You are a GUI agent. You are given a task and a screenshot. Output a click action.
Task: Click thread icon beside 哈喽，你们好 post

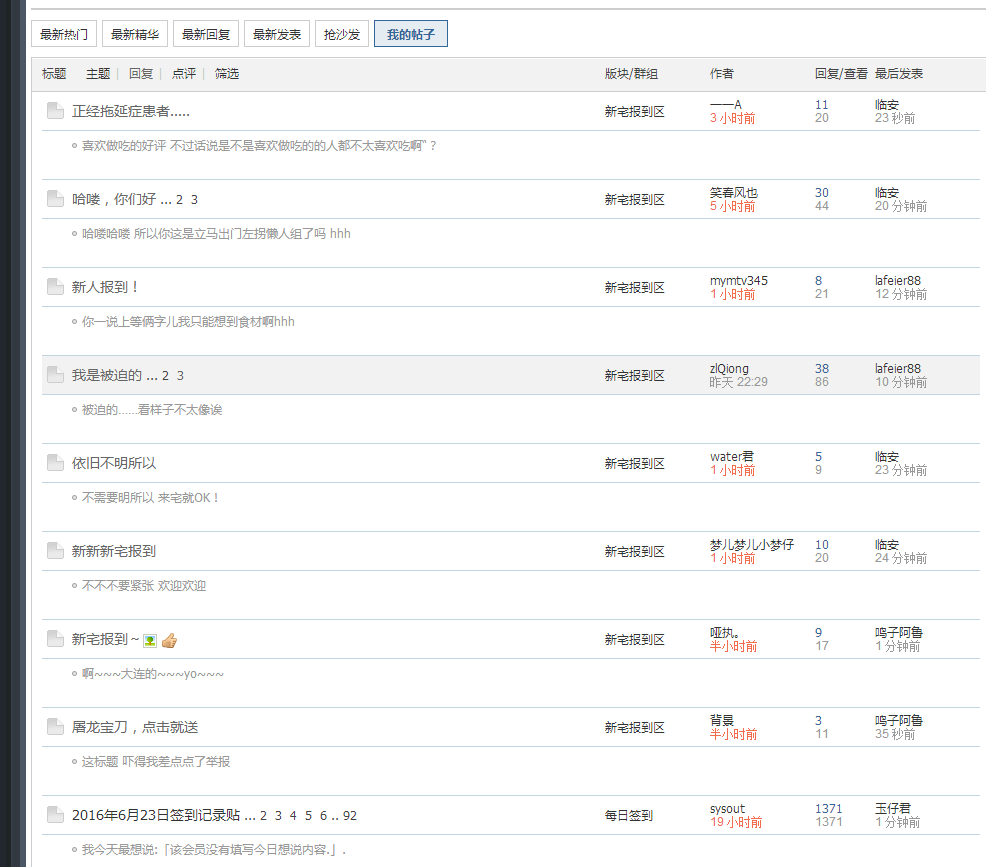tap(55, 199)
